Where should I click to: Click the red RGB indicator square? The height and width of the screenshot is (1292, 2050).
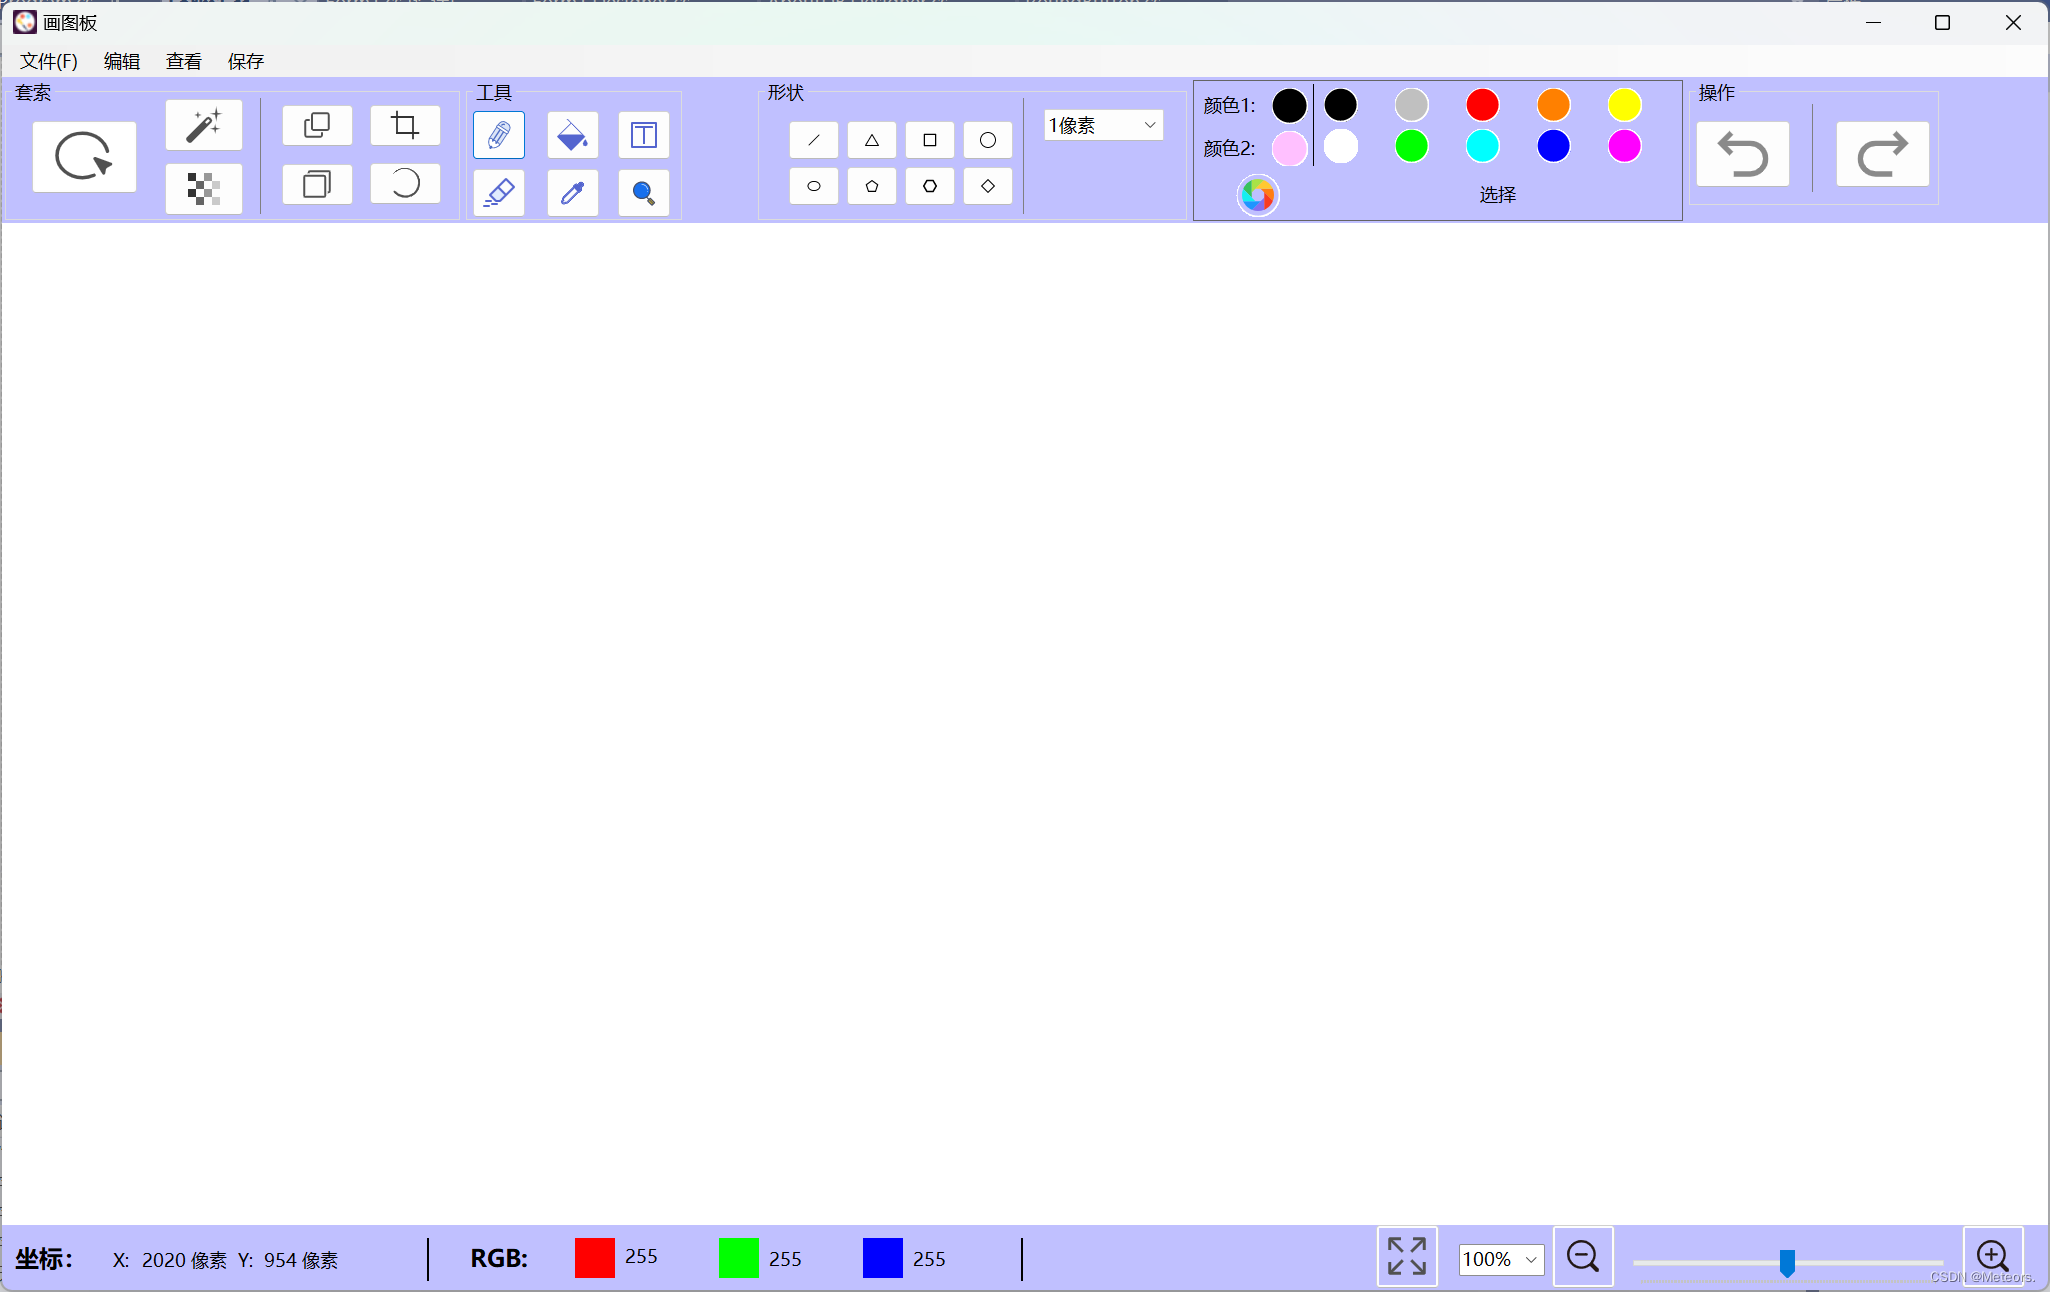pos(595,1258)
